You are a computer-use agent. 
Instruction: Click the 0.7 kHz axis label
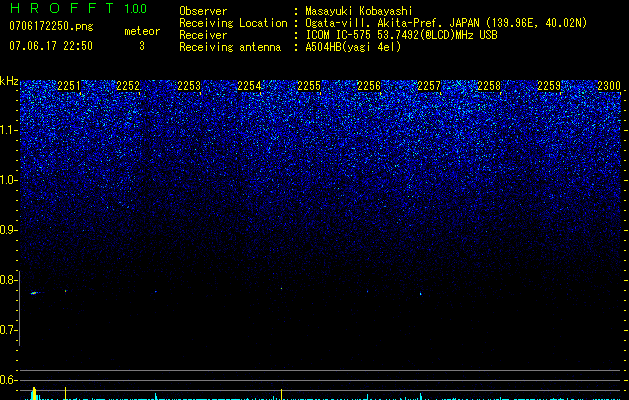point(9,330)
